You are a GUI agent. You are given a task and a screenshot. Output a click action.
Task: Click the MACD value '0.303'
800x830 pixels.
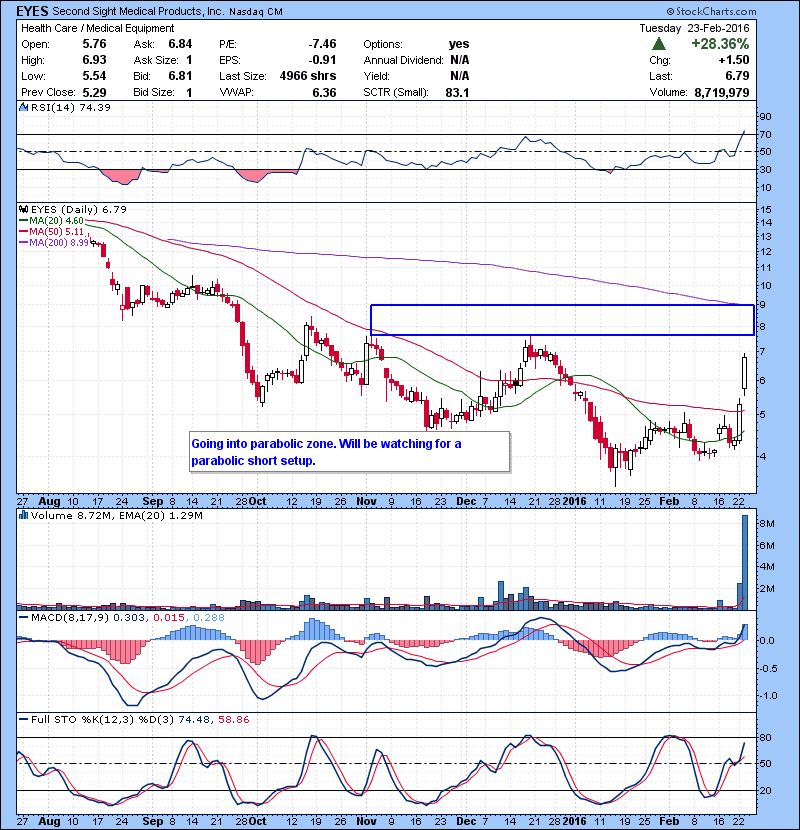tap(129, 618)
